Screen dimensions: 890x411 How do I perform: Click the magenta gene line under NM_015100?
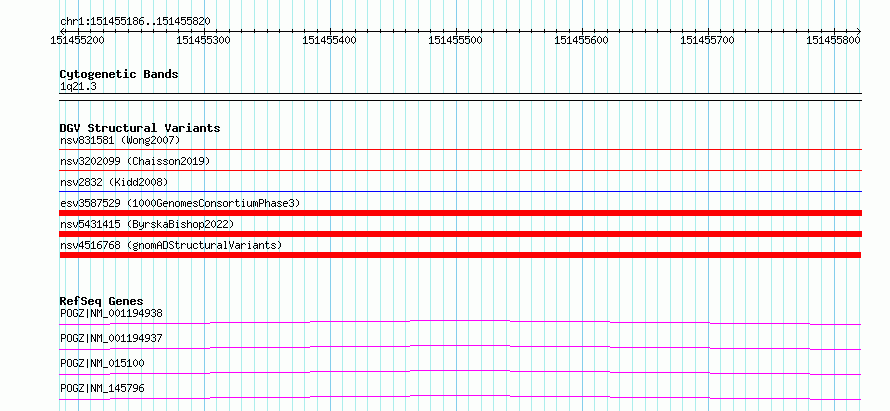click(x=460, y=371)
